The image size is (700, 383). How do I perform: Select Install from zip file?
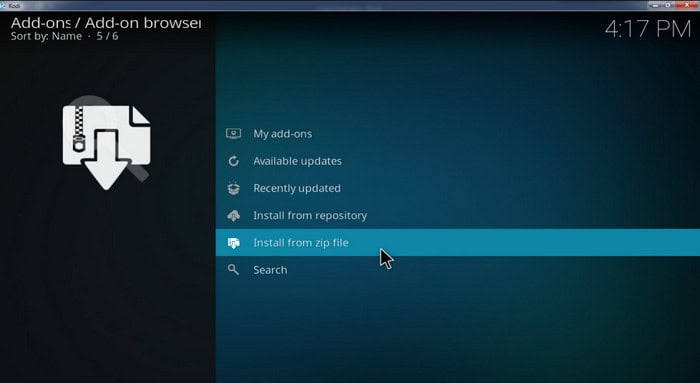coord(458,242)
